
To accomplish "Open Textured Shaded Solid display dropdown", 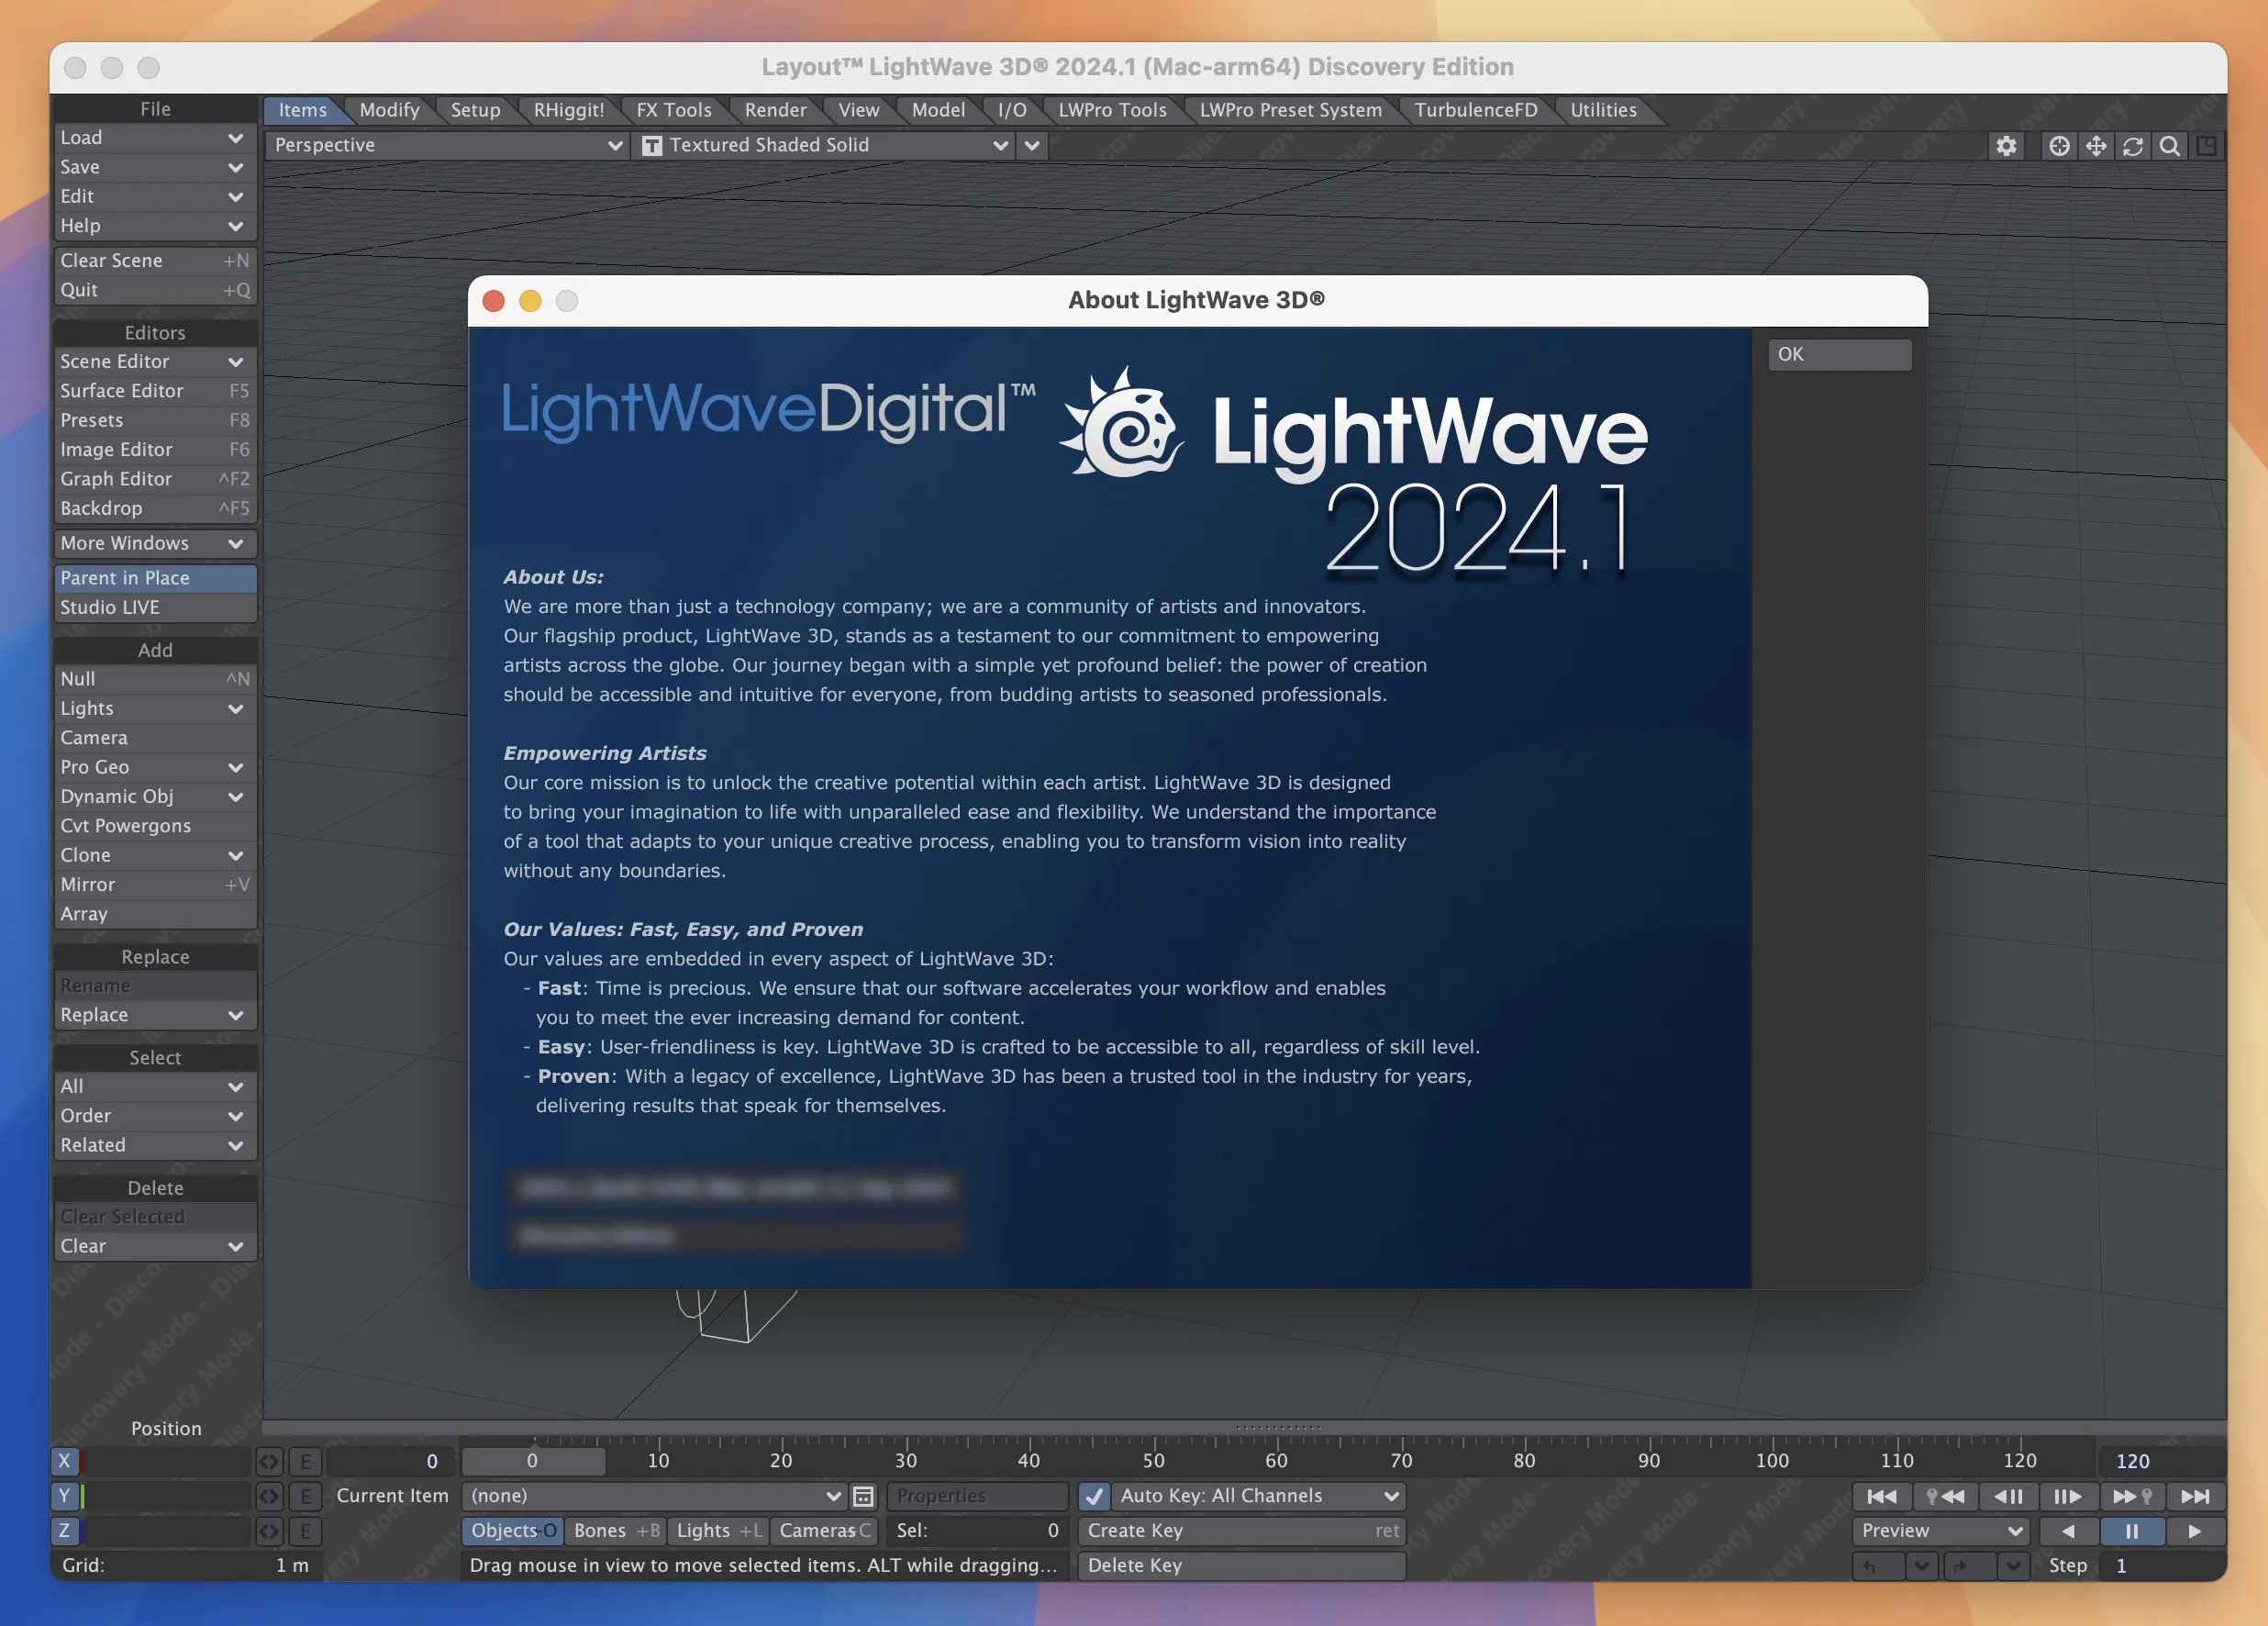I will pyautogui.click(x=824, y=146).
